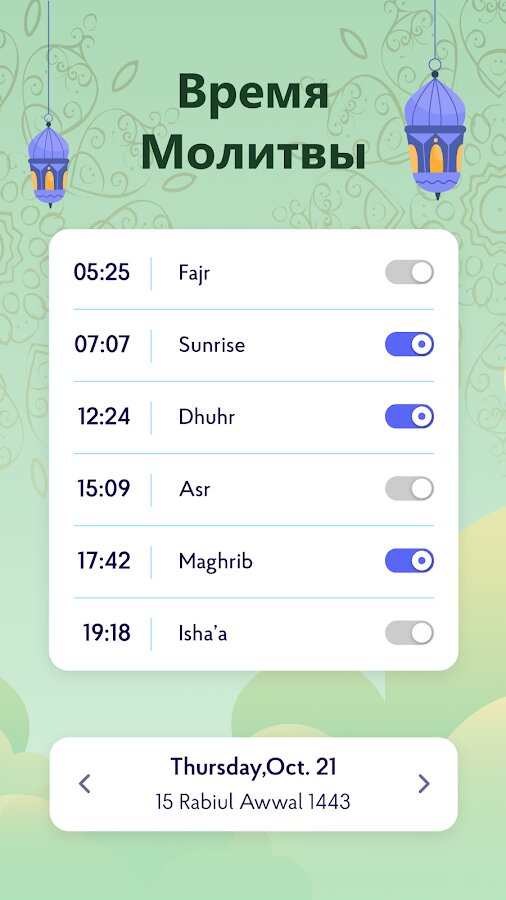This screenshot has width=506, height=900.
Task: Tap the small purple lantern at left
Action: click(49, 161)
